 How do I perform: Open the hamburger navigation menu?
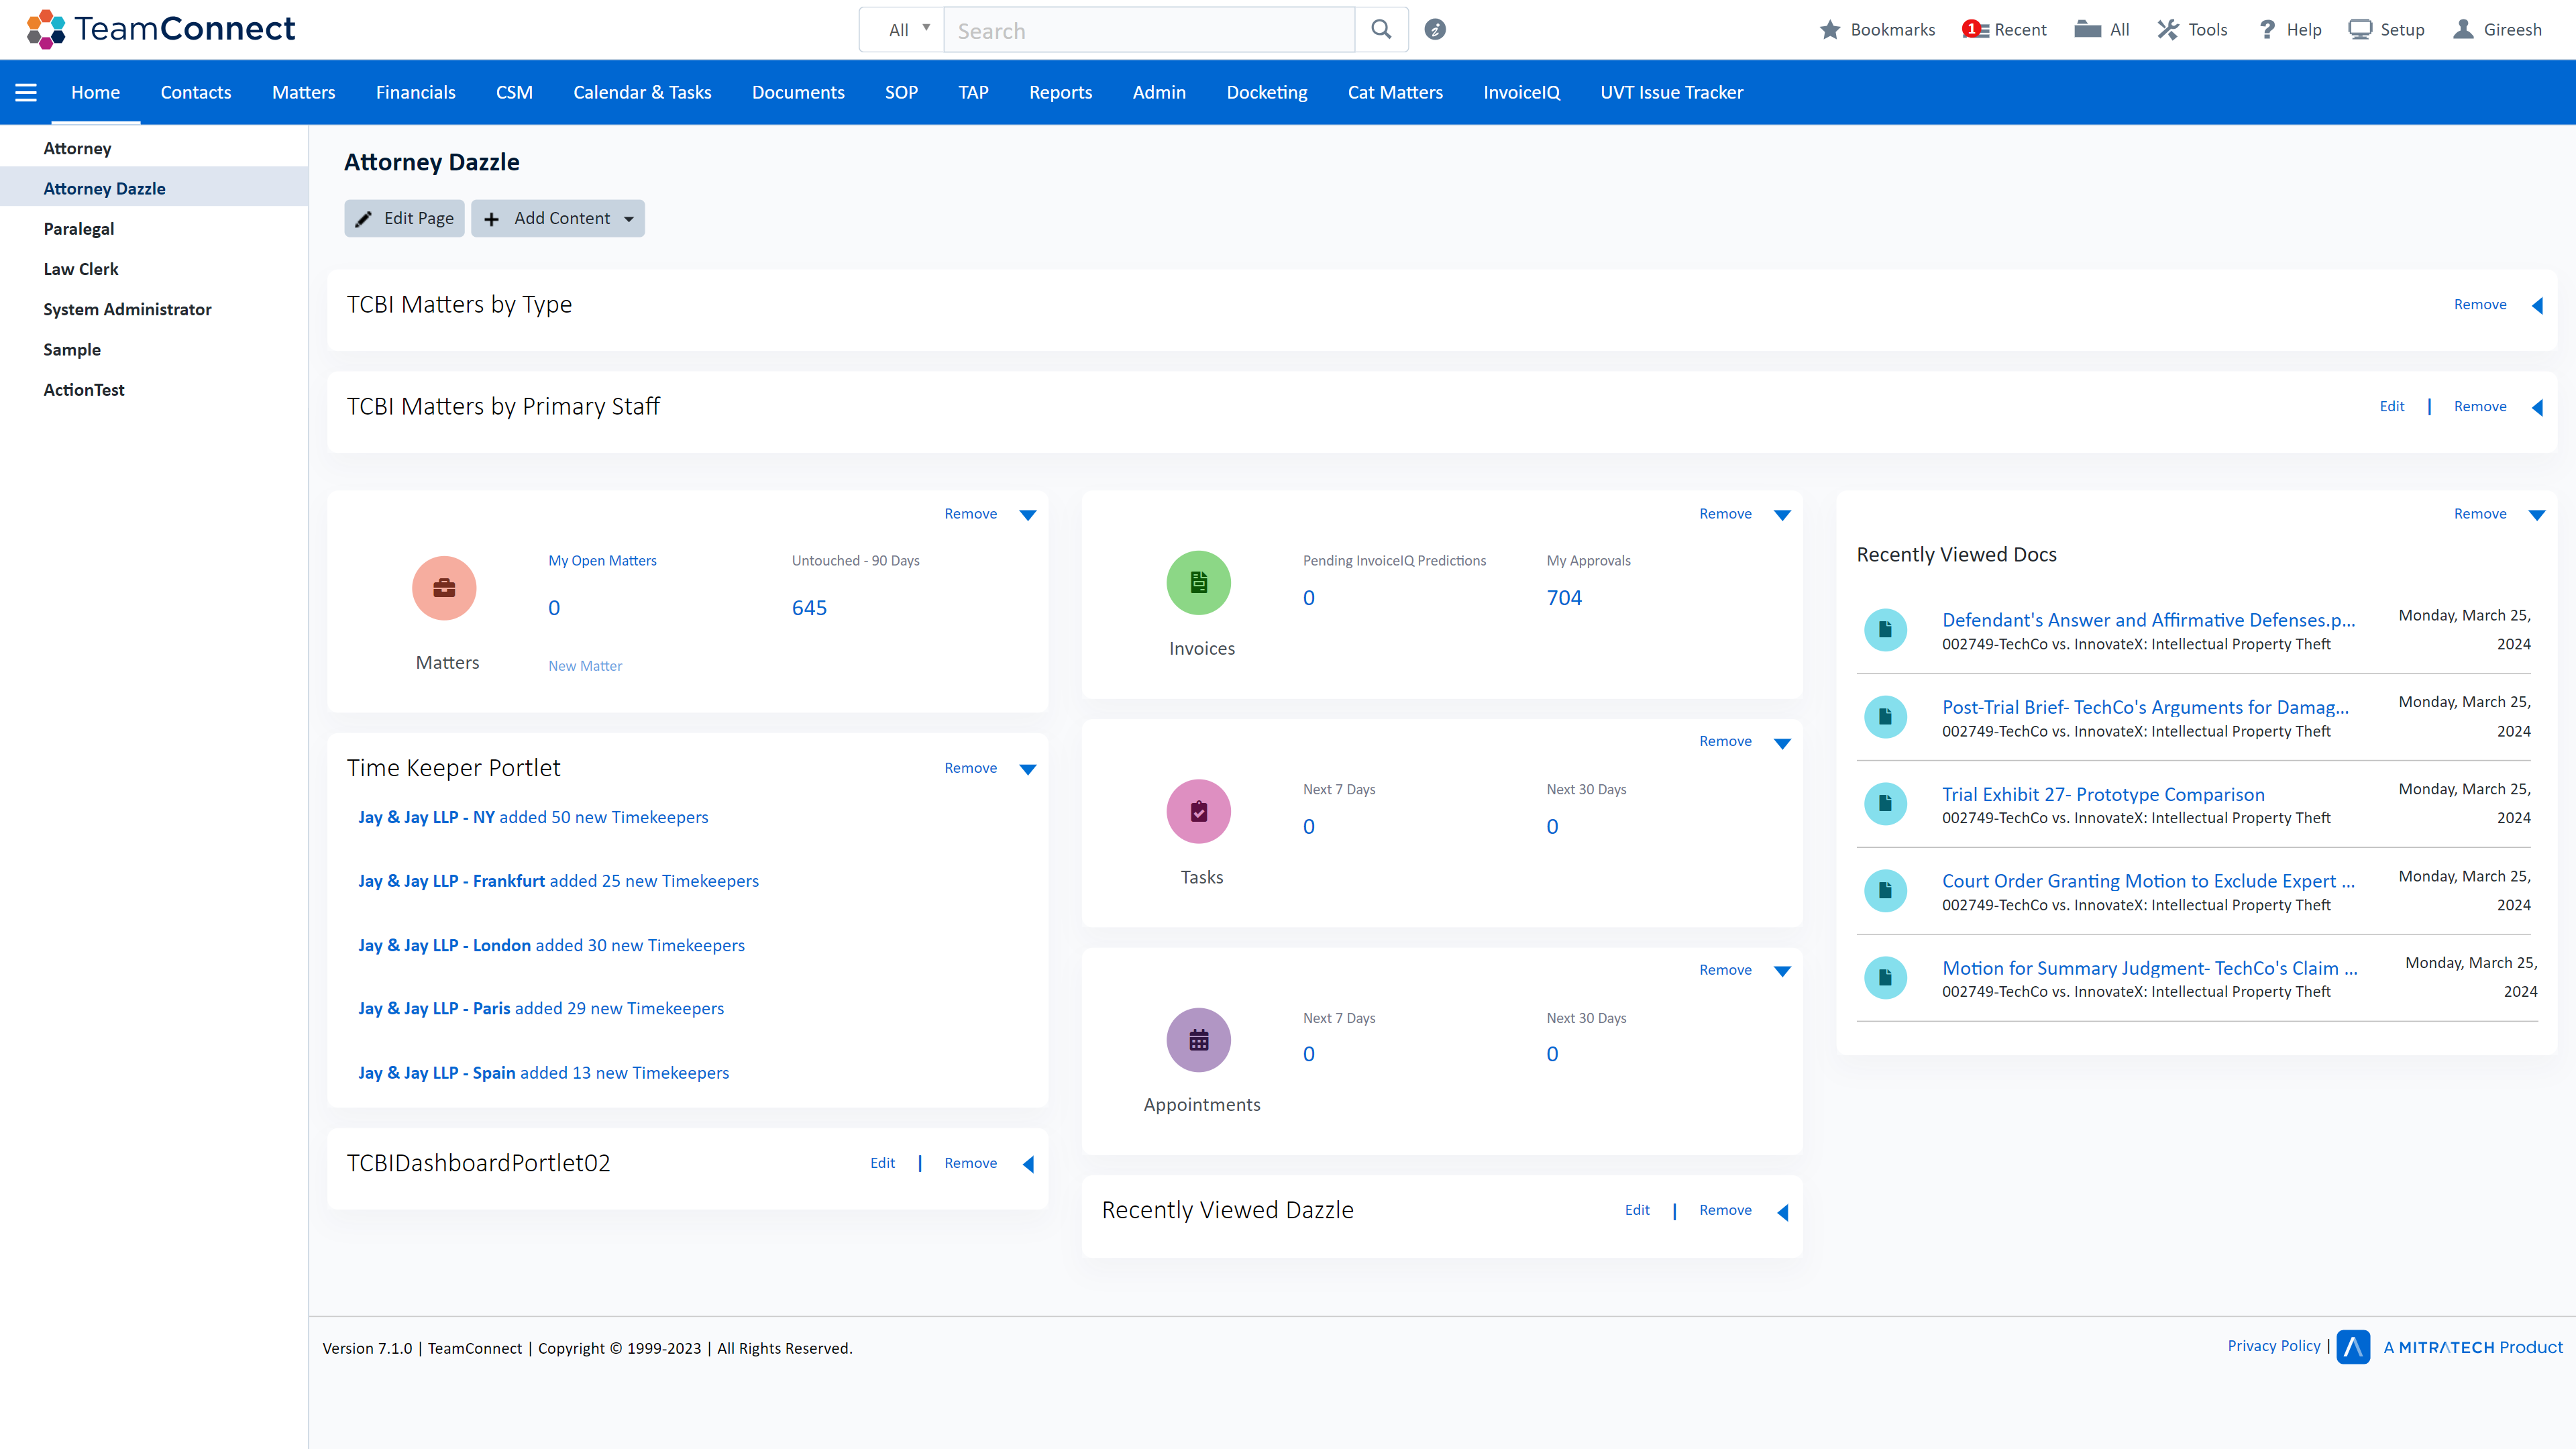tap(25, 92)
